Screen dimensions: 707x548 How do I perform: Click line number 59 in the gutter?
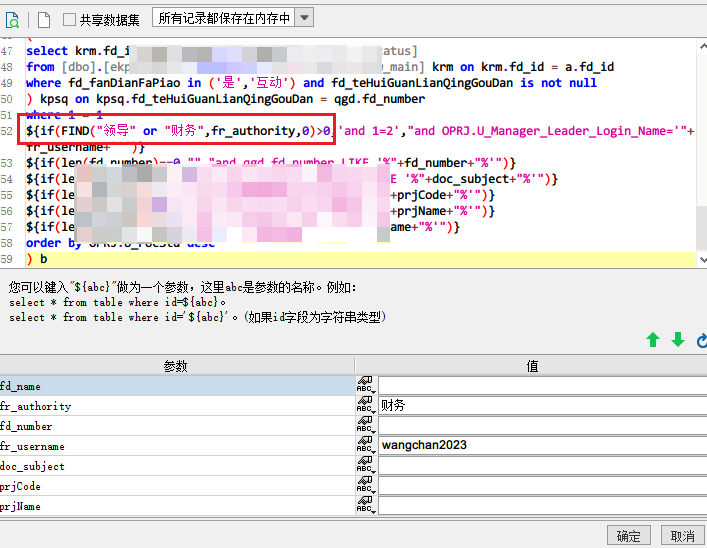(6, 259)
